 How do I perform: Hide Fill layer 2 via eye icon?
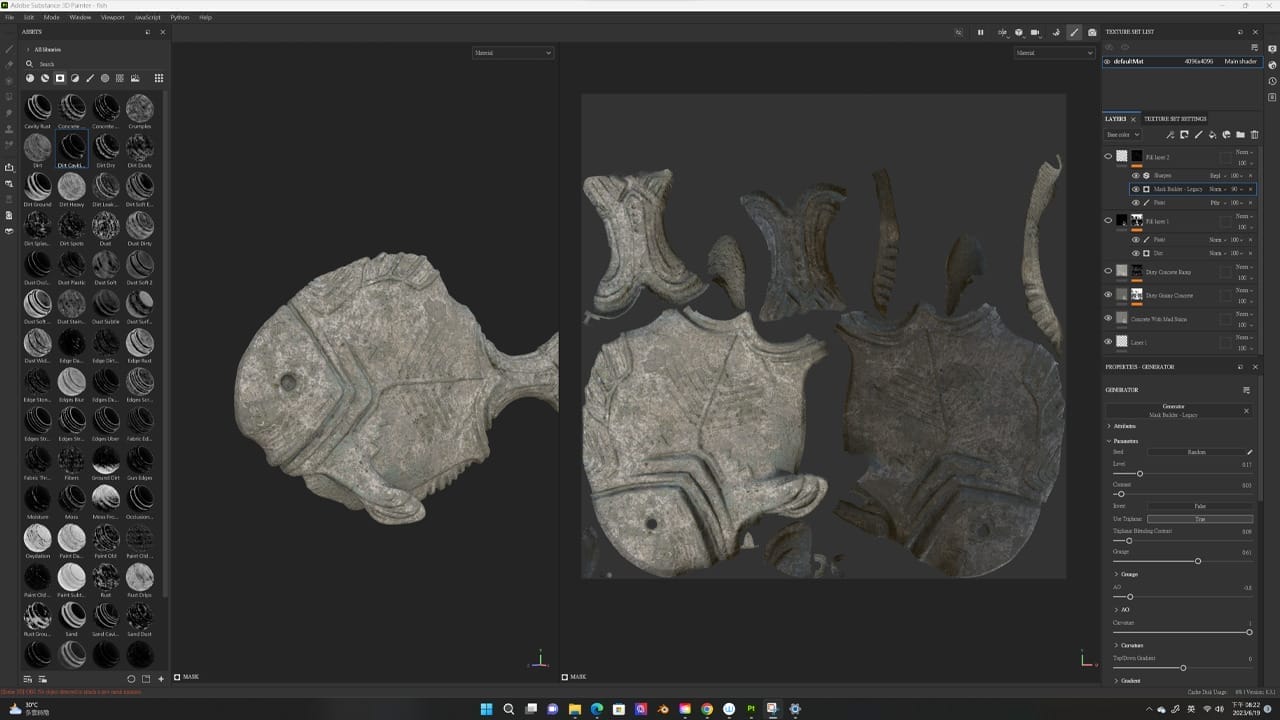coord(1108,157)
